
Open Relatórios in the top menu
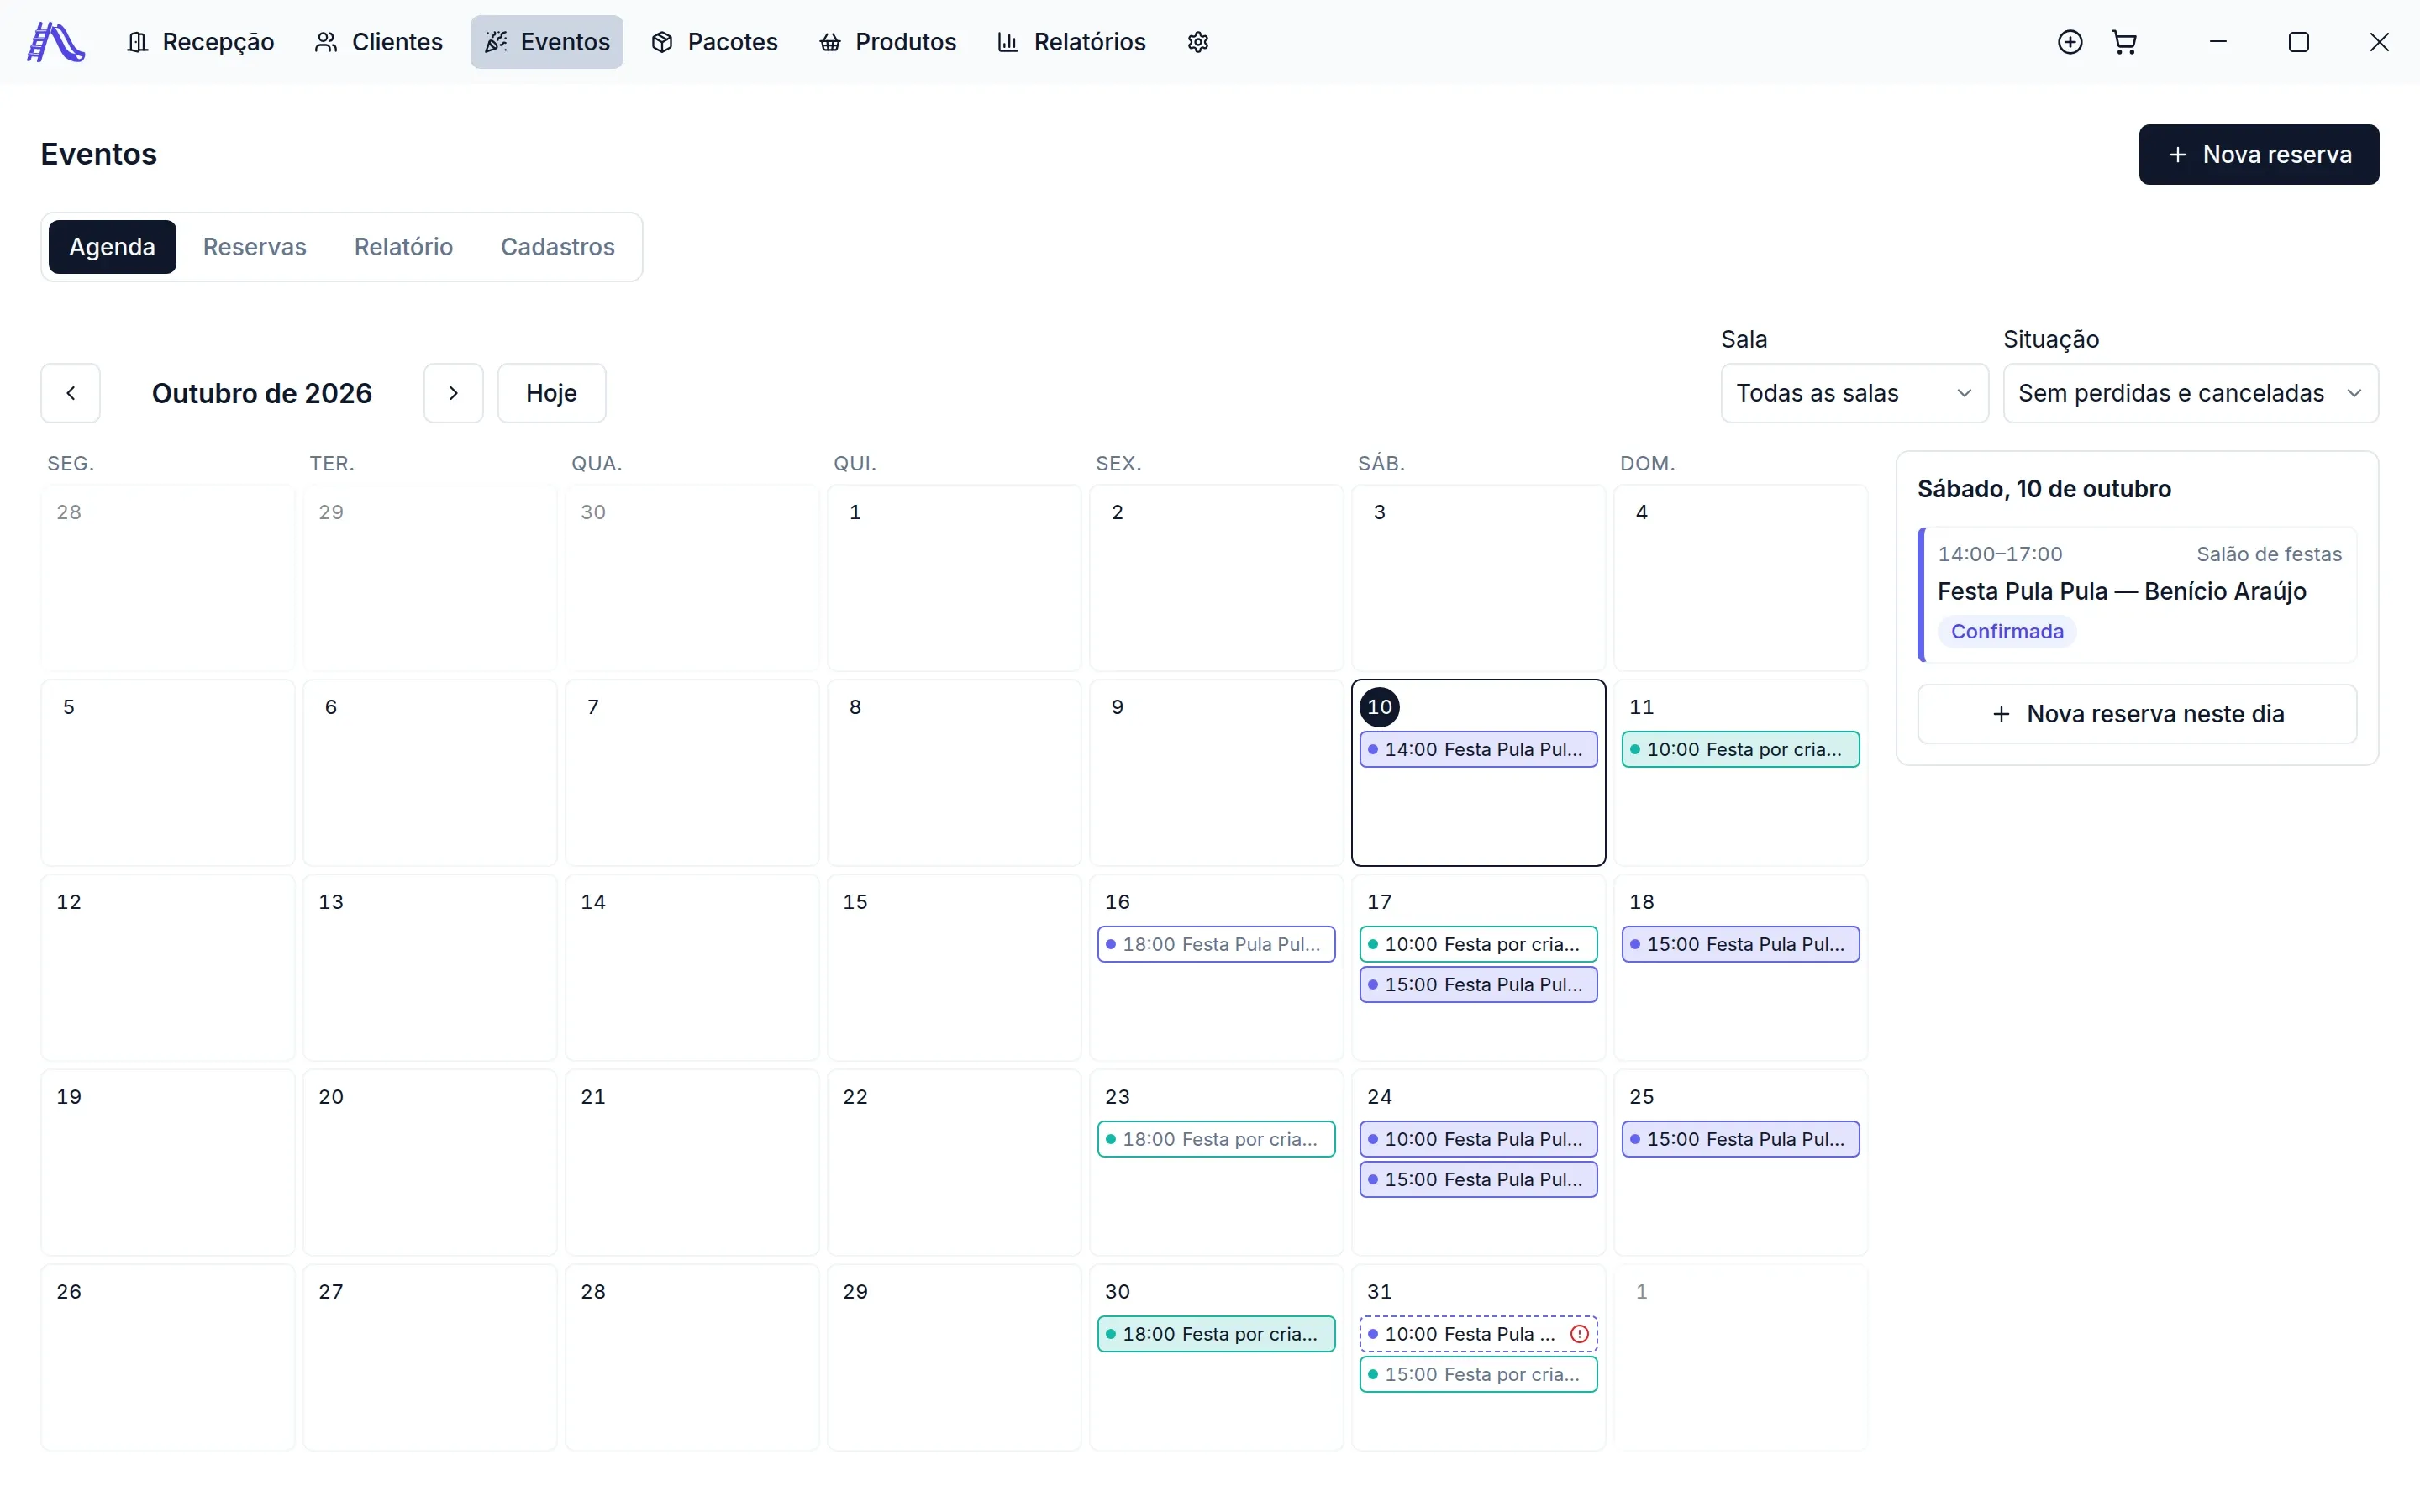(1072, 42)
